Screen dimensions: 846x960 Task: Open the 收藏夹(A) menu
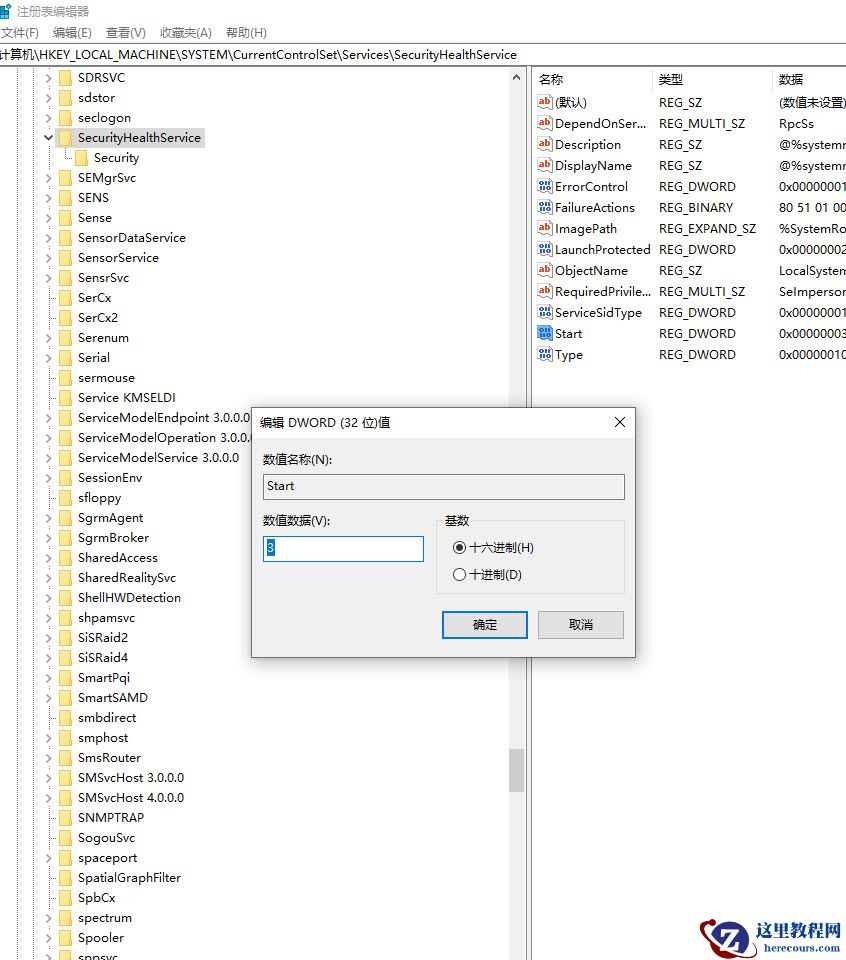(x=185, y=32)
